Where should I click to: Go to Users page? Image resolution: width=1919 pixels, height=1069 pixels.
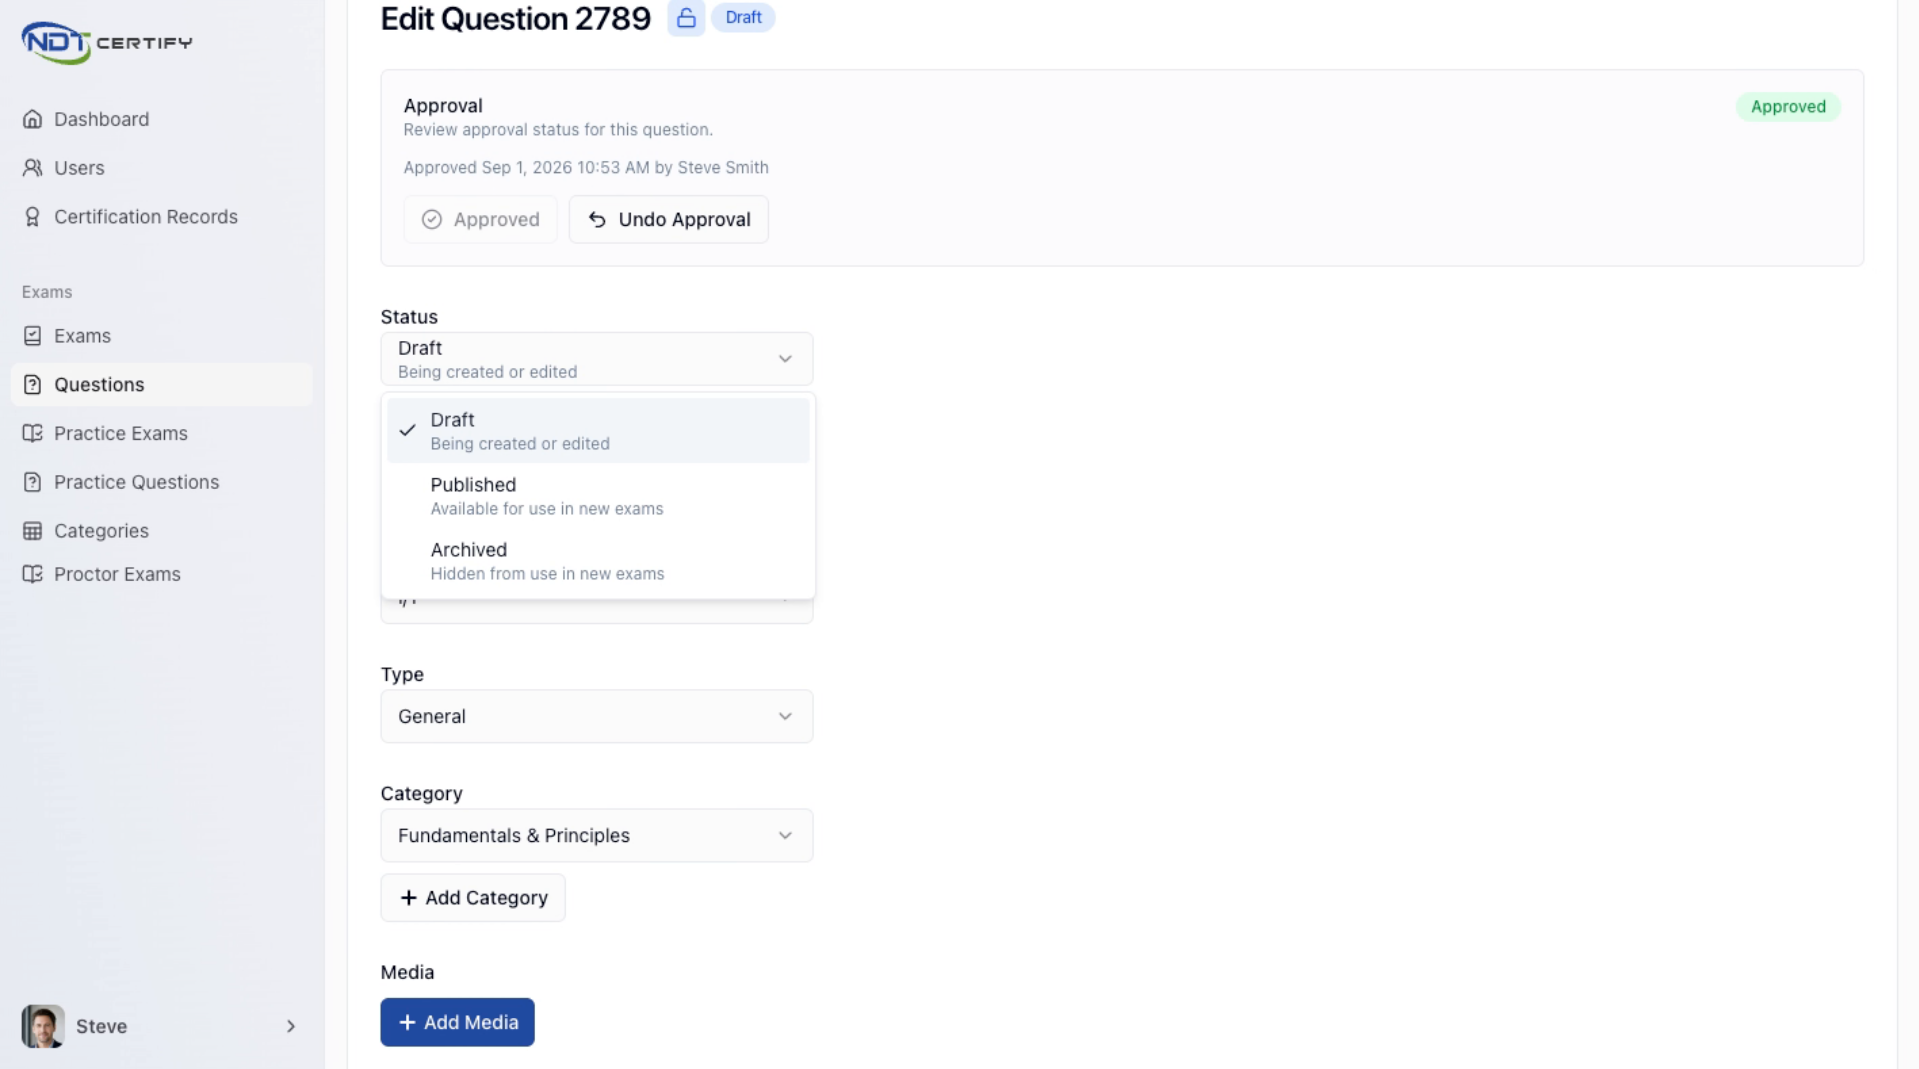point(162,168)
